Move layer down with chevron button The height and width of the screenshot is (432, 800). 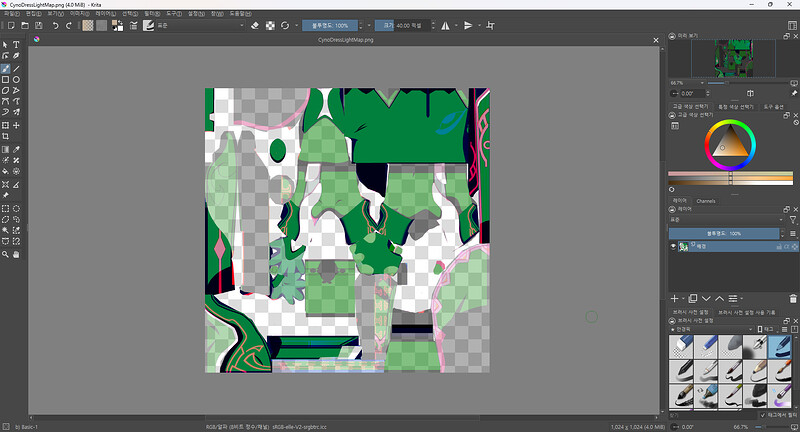(706, 298)
